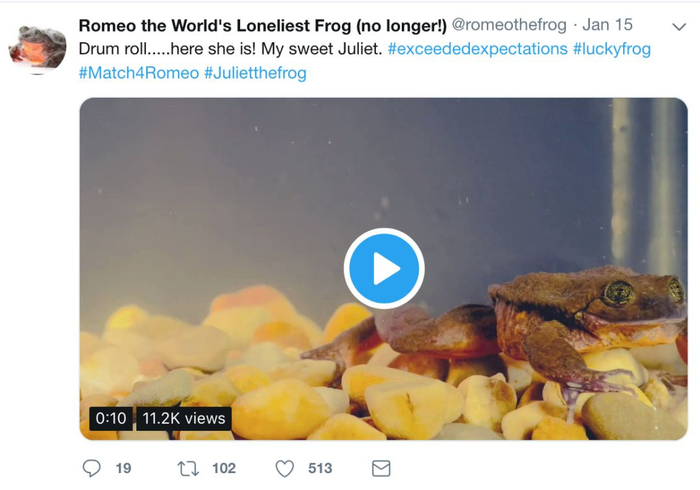The image size is (700, 490).
Task: Click the envelope direct message icon
Action: [x=381, y=468]
